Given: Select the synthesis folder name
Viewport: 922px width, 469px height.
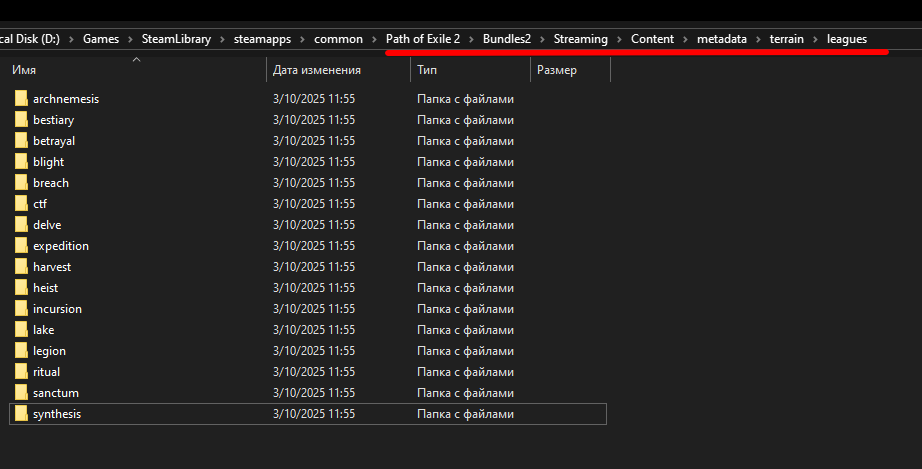Looking at the screenshot, I should click(57, 414).
